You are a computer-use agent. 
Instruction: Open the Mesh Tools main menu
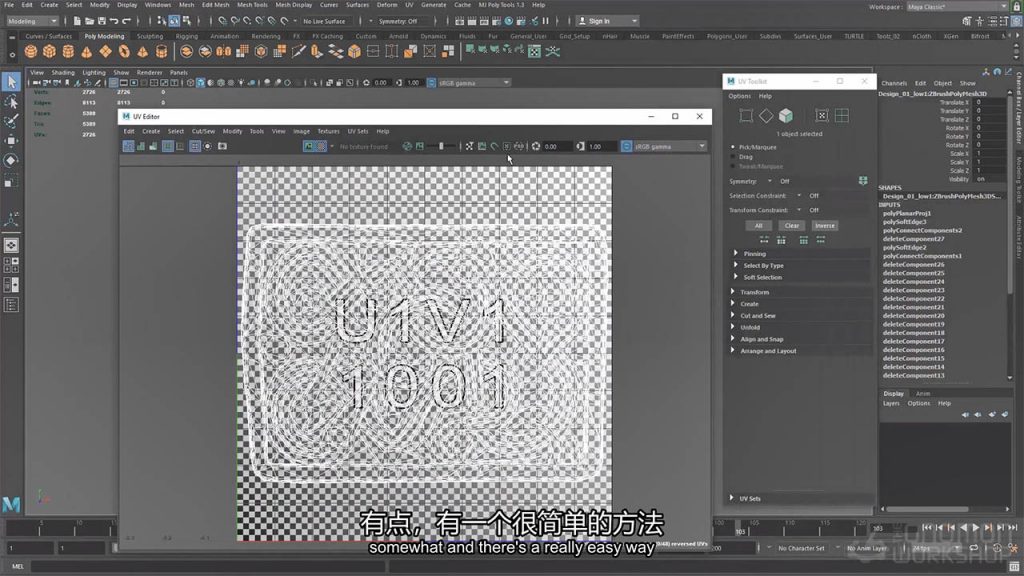point(252,5)
